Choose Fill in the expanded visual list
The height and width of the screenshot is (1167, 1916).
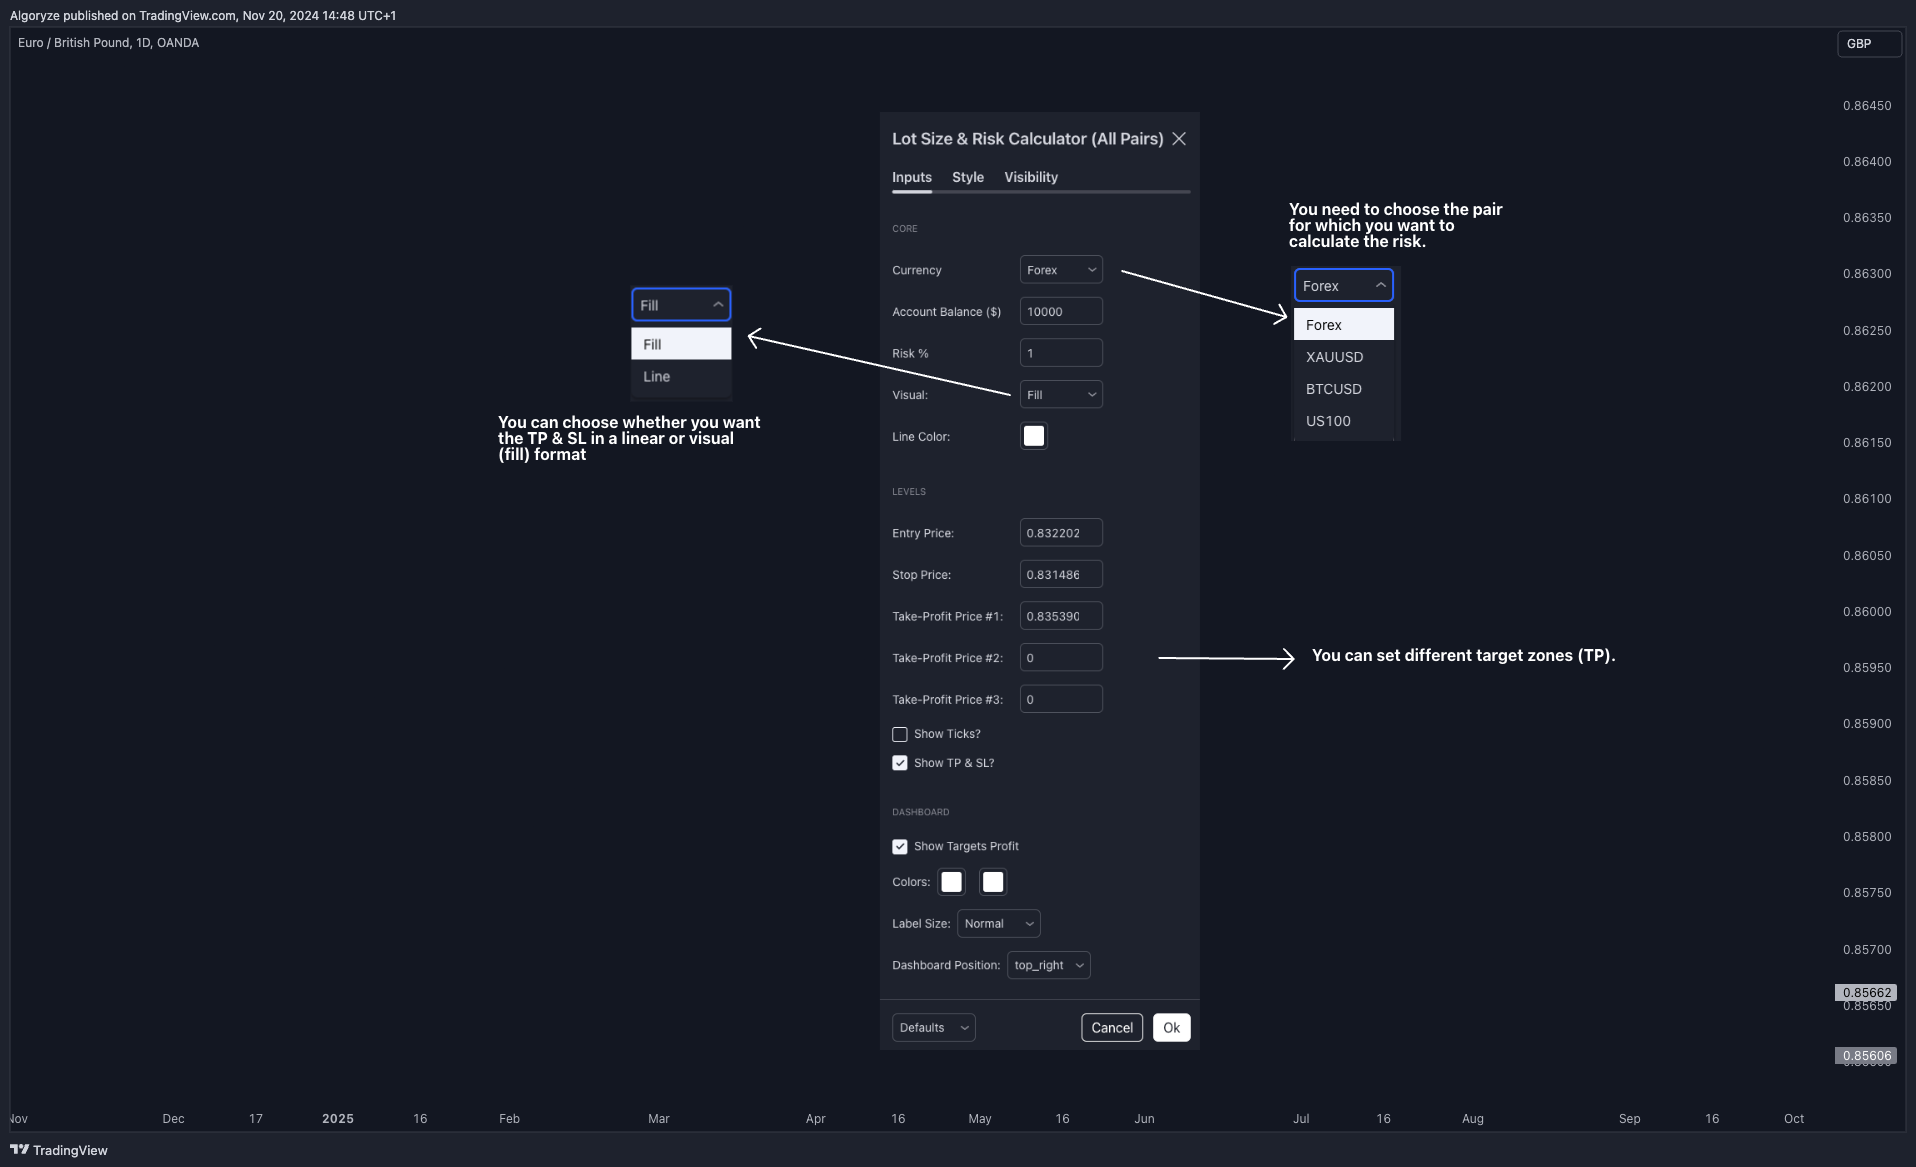point(681,343)
